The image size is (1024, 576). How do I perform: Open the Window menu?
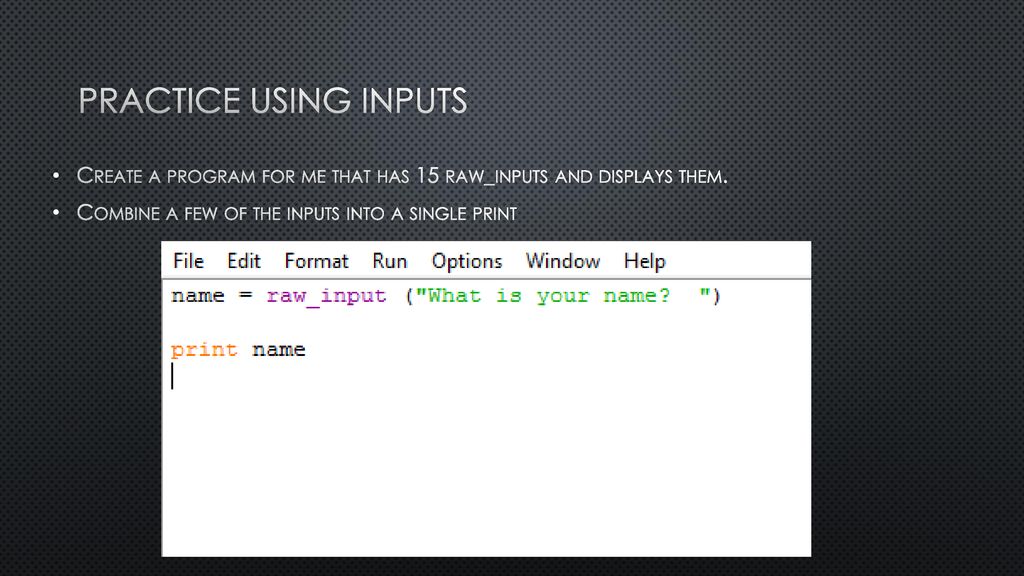(562, 261)
